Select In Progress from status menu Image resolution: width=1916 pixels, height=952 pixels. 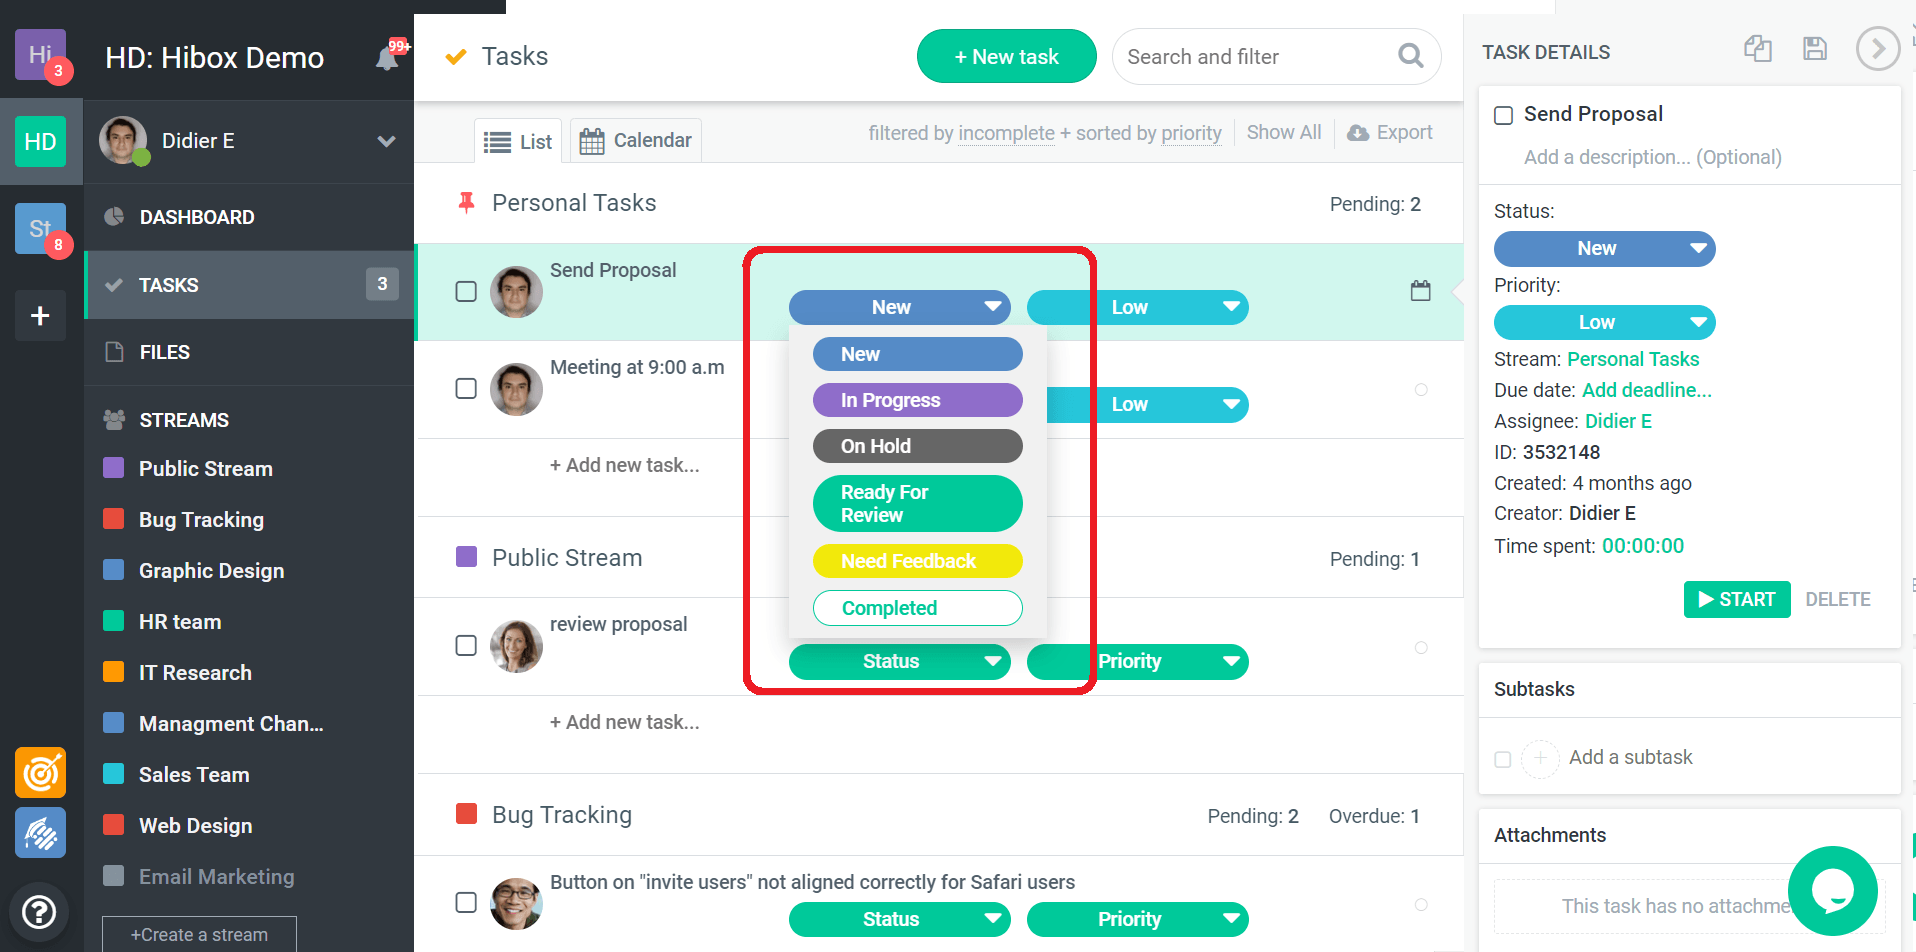(x=917, y=400)
